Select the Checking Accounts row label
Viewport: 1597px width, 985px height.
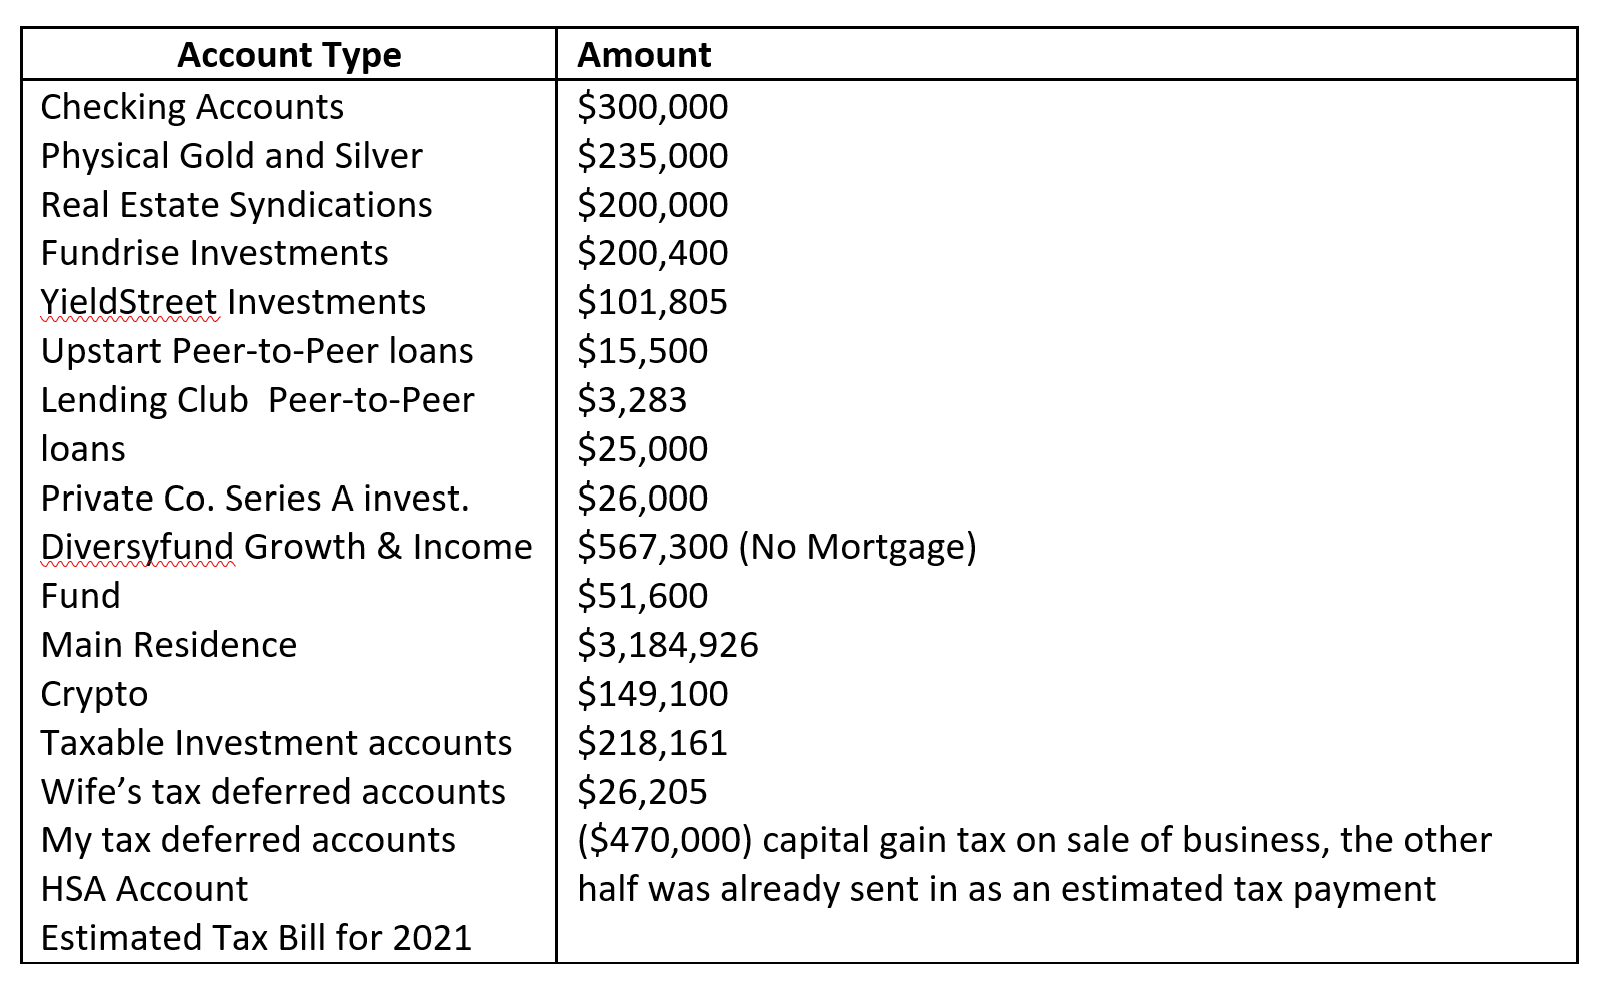192,107
